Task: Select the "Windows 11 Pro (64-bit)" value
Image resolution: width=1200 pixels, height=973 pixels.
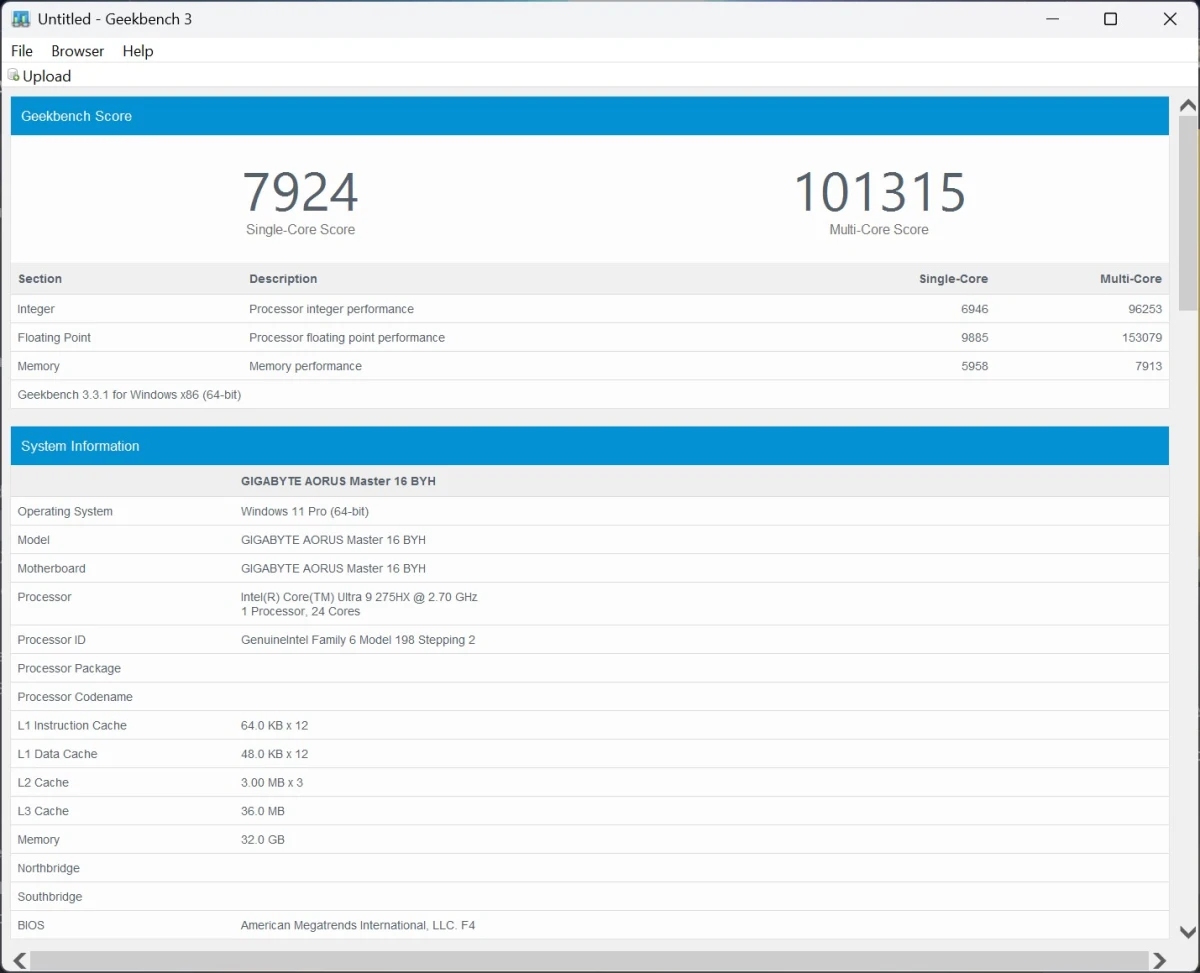Action: (305, 512)
